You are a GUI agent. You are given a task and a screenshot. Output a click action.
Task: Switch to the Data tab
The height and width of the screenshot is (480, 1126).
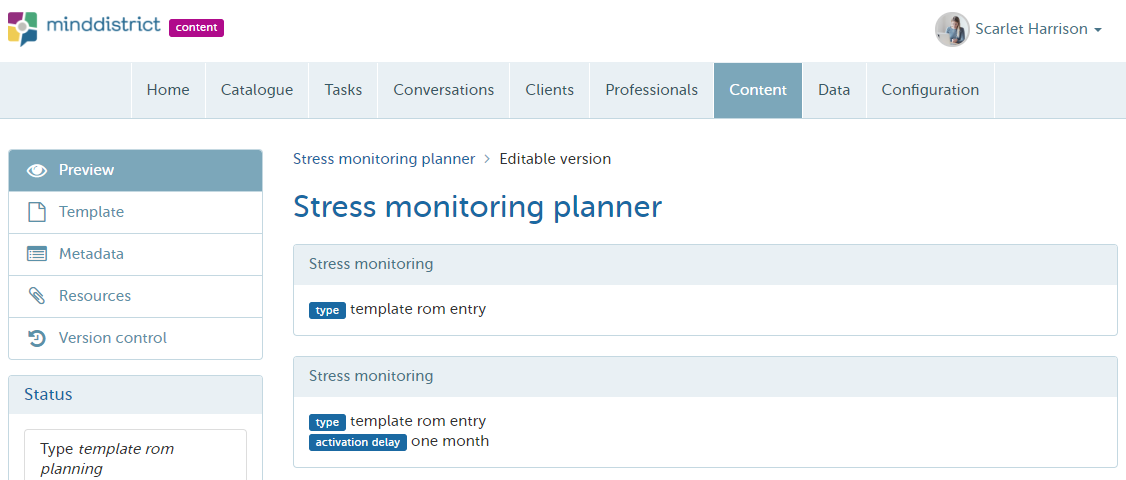(834, 90)
